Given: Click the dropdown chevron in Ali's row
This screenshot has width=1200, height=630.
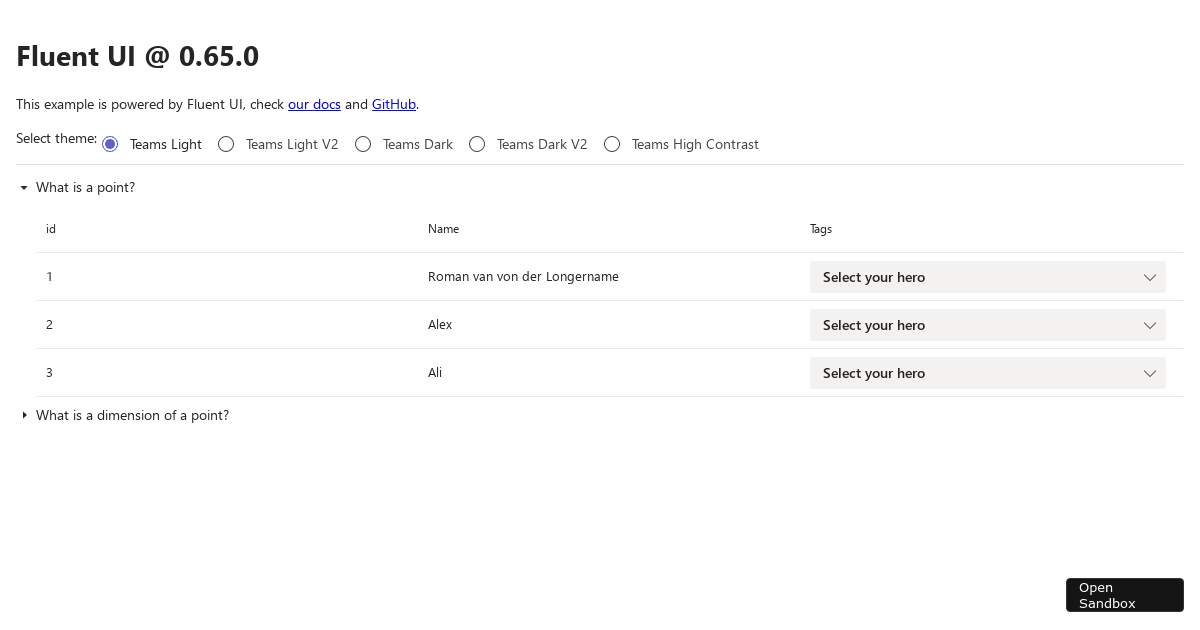Looking at the screenshot, I should (x=1149, y=373).
